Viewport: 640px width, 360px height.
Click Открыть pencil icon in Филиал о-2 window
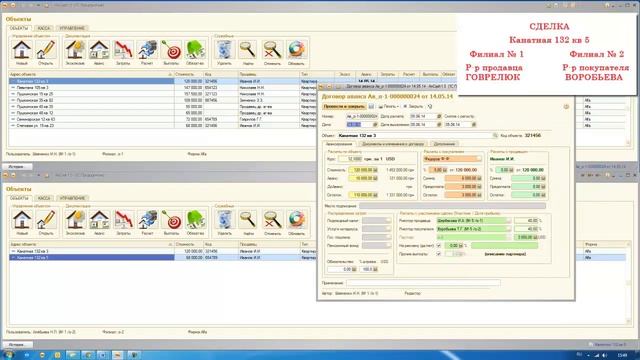pyautogui.click(x=46, y=220)
